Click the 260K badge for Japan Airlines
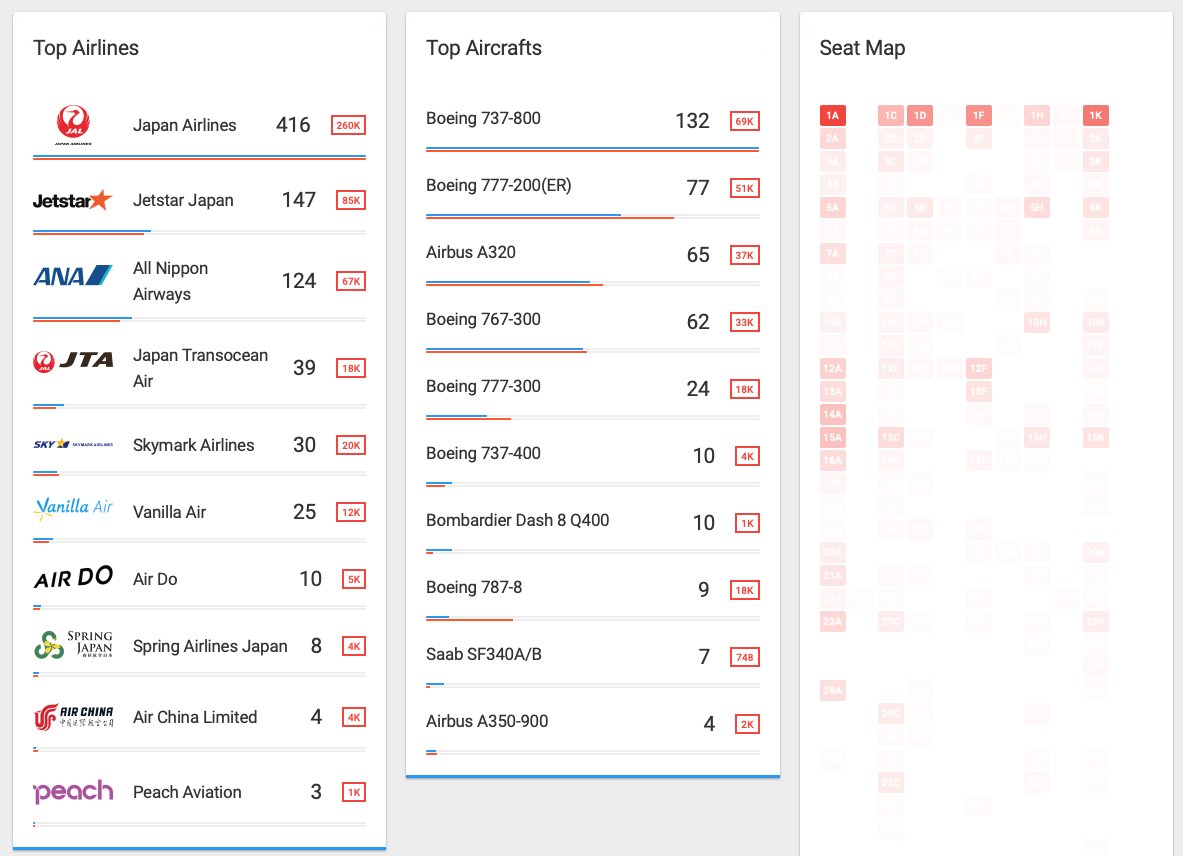Image resolution: width=1183 pixels, height=856 pixels. point(349,125)
